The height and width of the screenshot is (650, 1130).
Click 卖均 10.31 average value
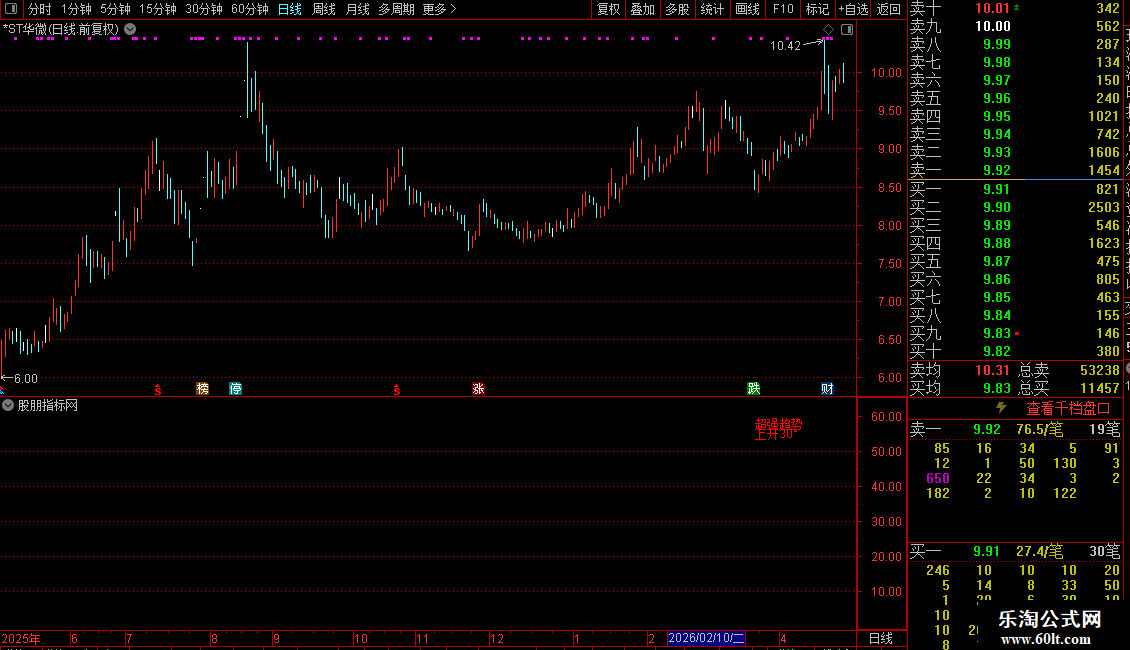pos(992,370)
